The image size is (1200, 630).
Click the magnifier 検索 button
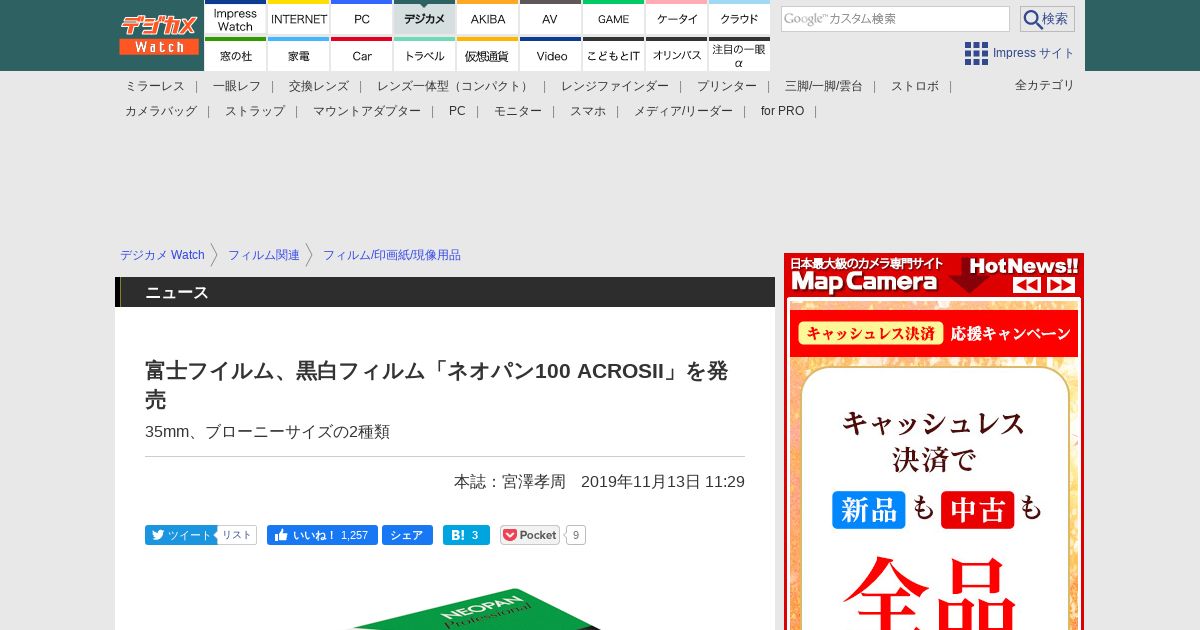pyautogui.click(x=1047, y=19)
